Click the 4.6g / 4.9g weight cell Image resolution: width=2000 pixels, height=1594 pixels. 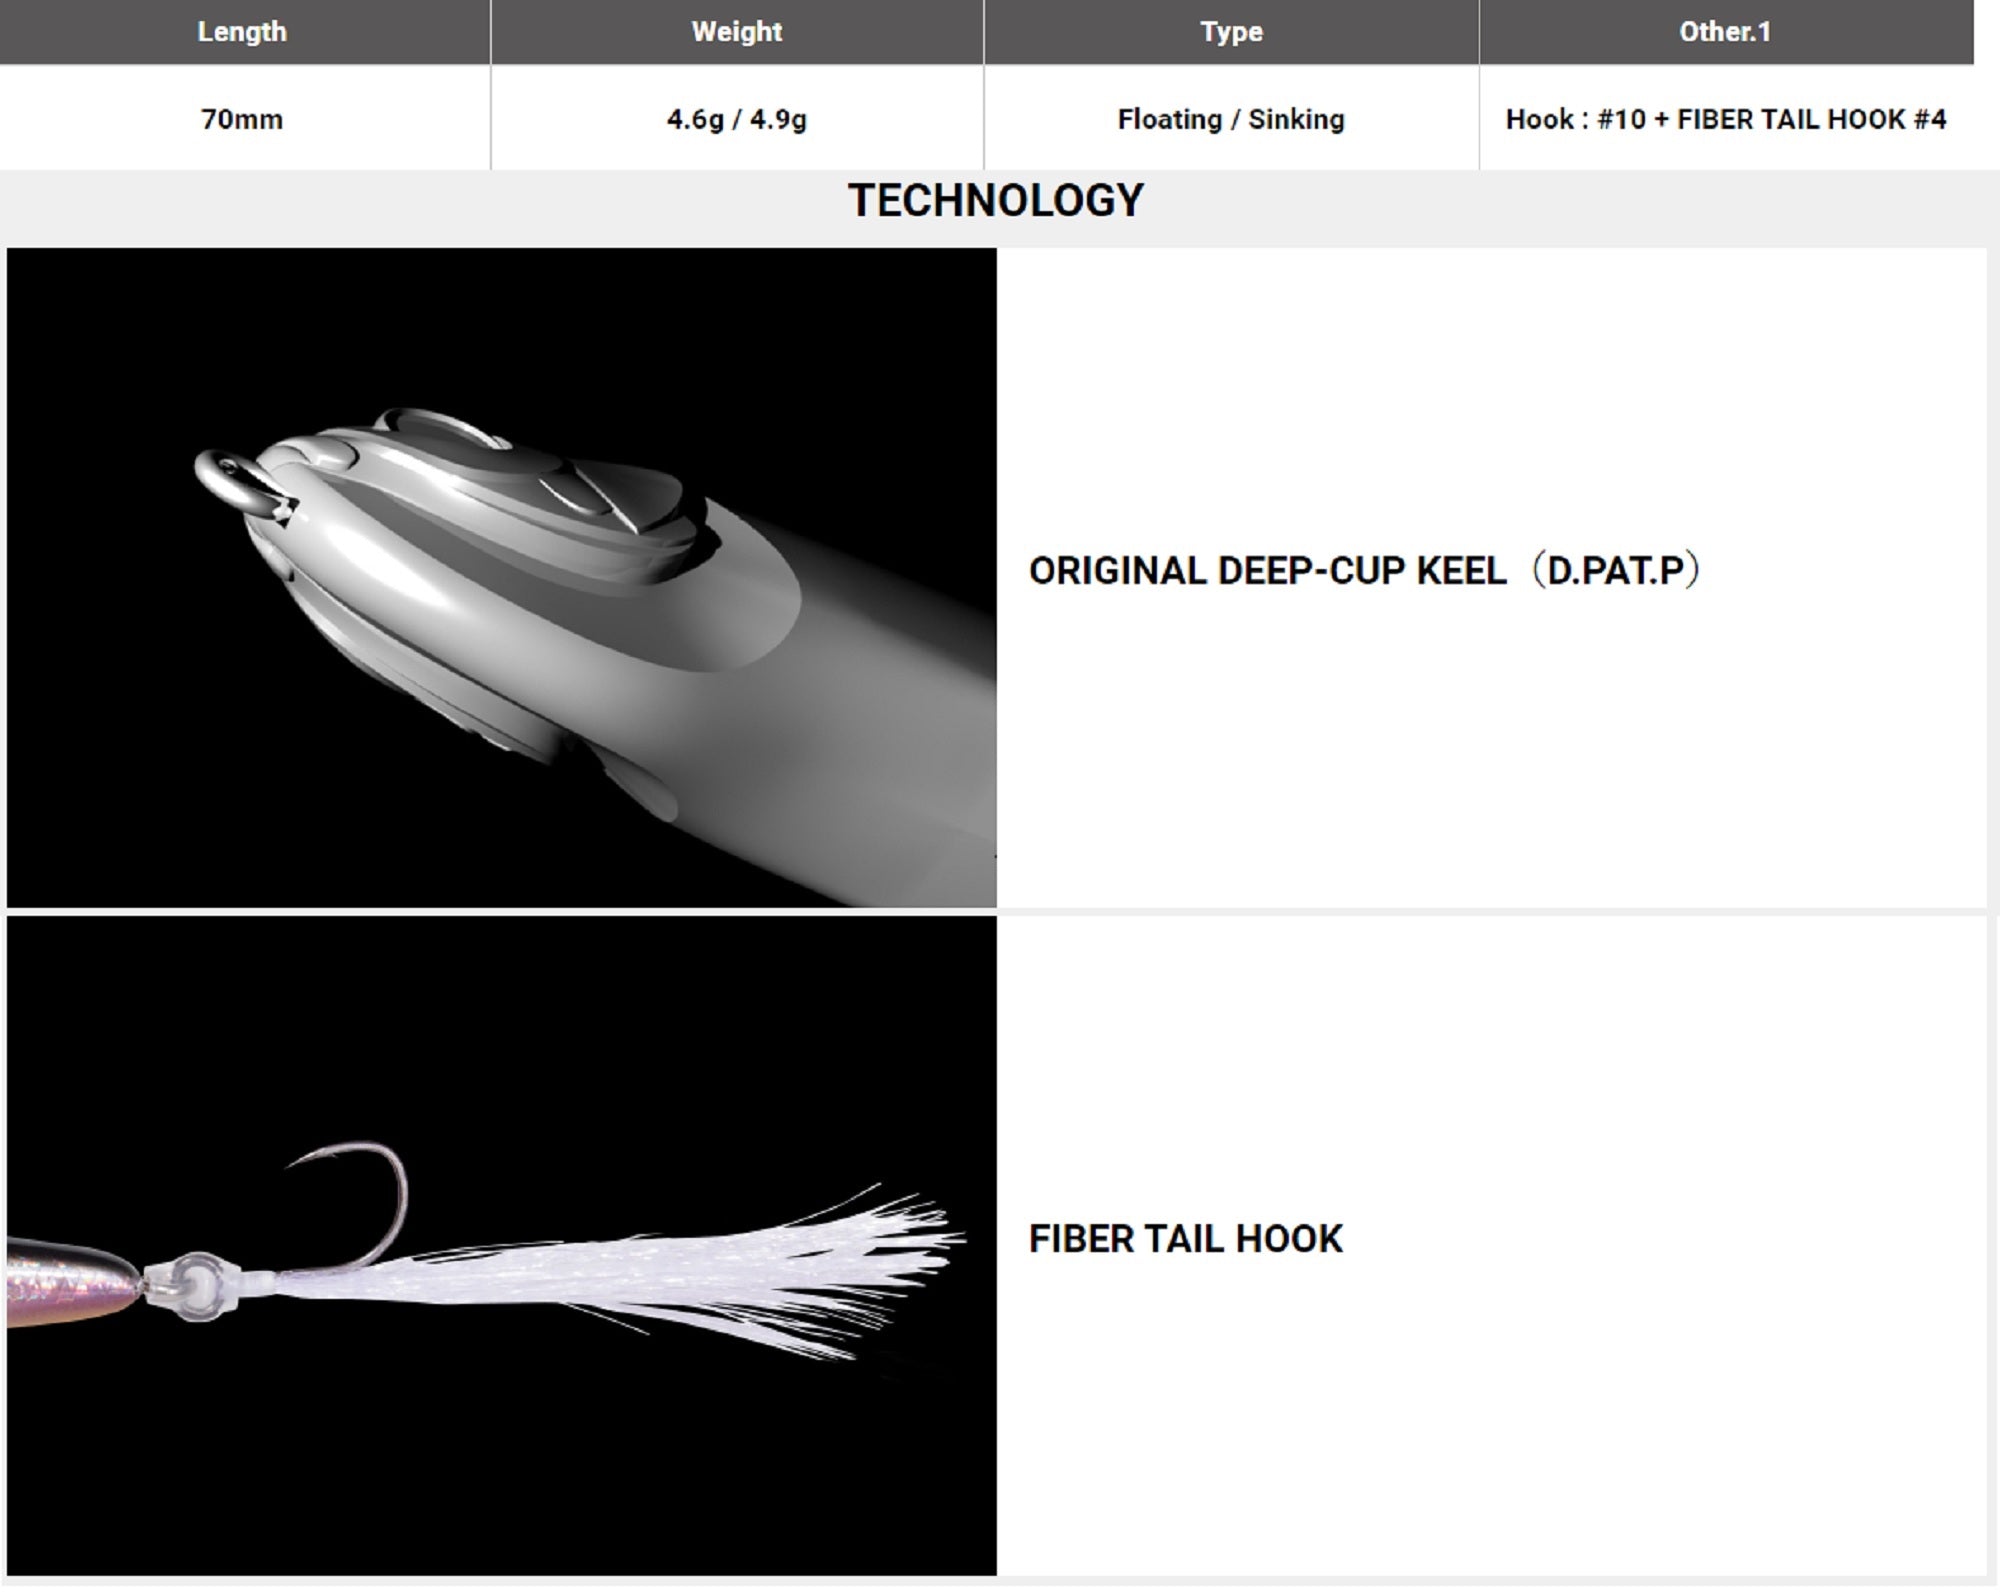(x=736, y=119)
